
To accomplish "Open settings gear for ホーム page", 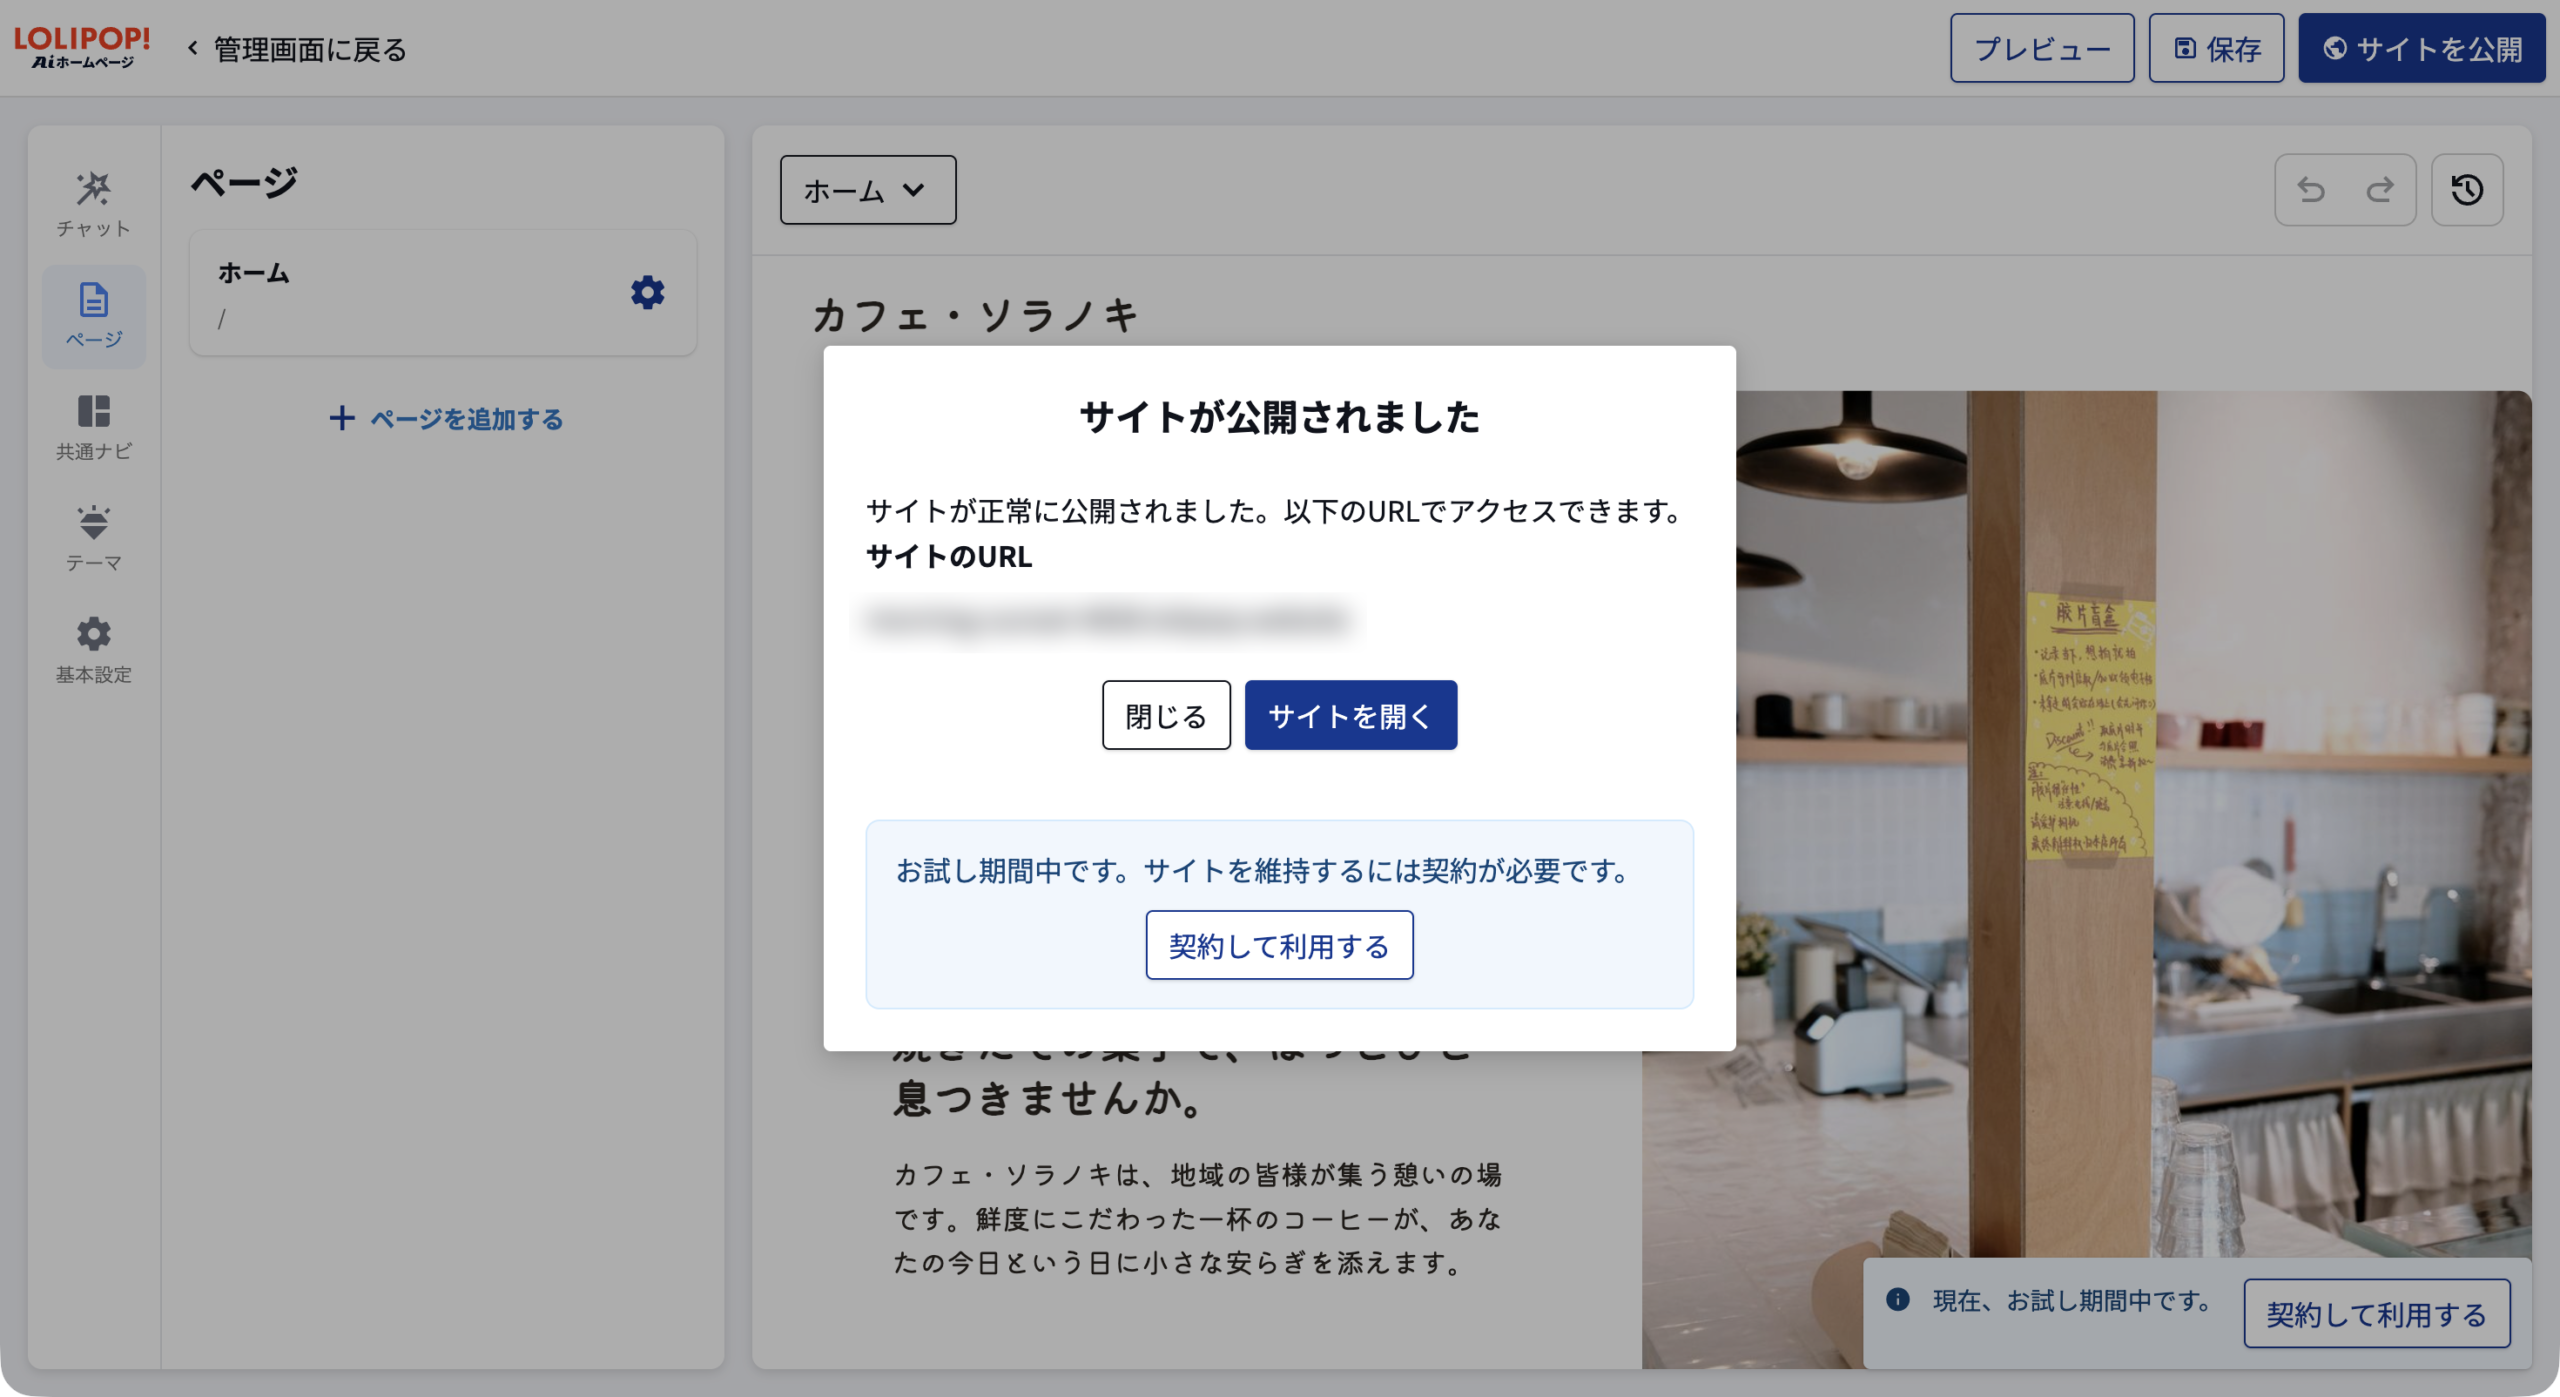I will tap(647, 292).
